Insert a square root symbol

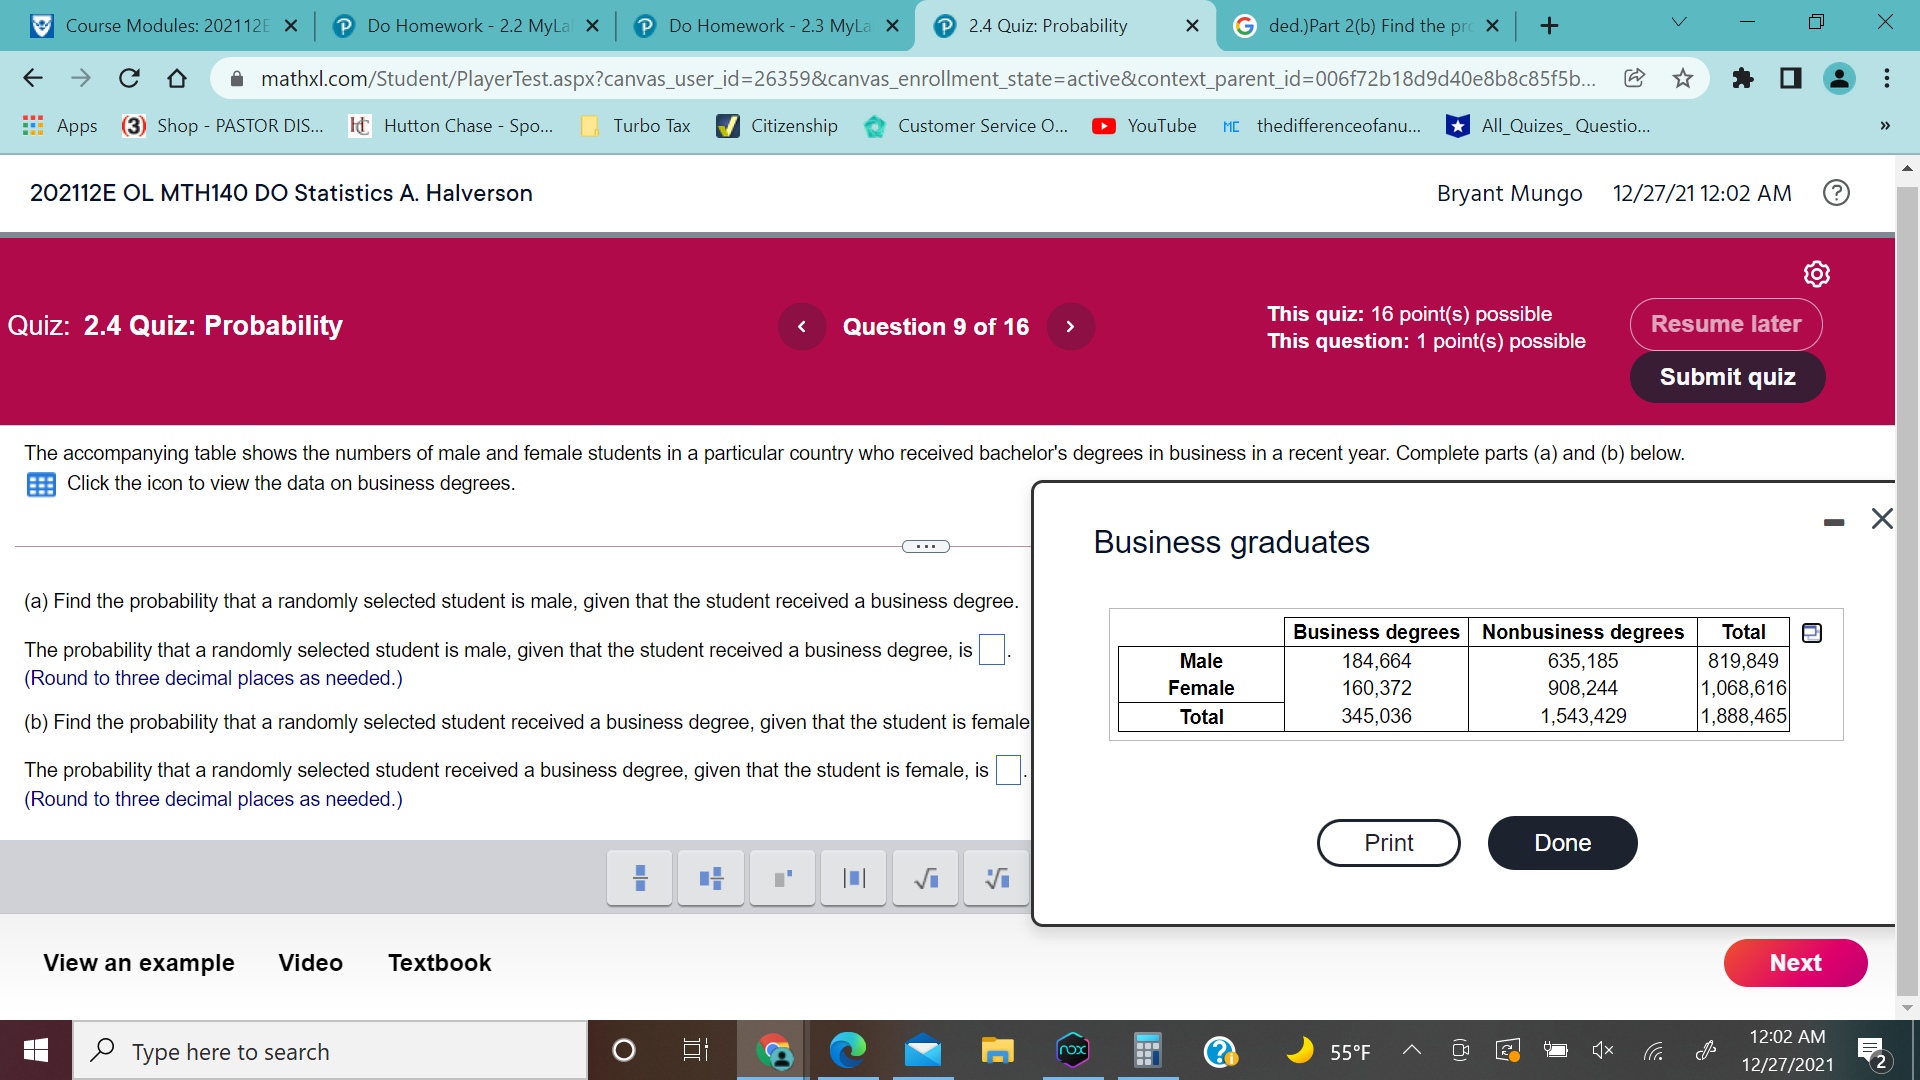click(925, 878)
